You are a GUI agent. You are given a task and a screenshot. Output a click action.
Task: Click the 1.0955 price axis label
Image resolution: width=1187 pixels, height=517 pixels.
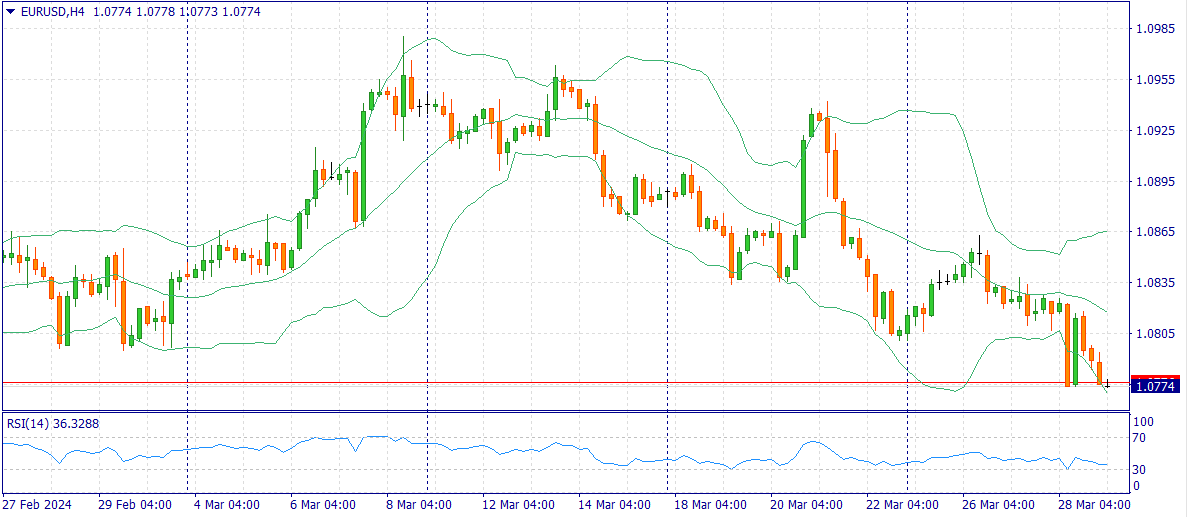tap(1156, 80)
